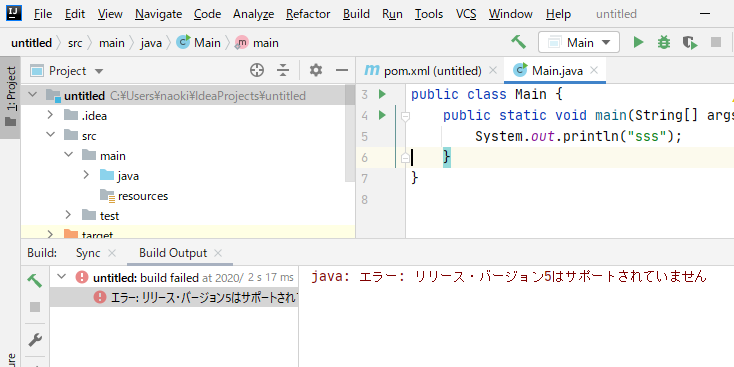Screen dimensions: 734x367
Task: Run Main with the green play button
Action: pyautogui.click(x=639, y=43)
